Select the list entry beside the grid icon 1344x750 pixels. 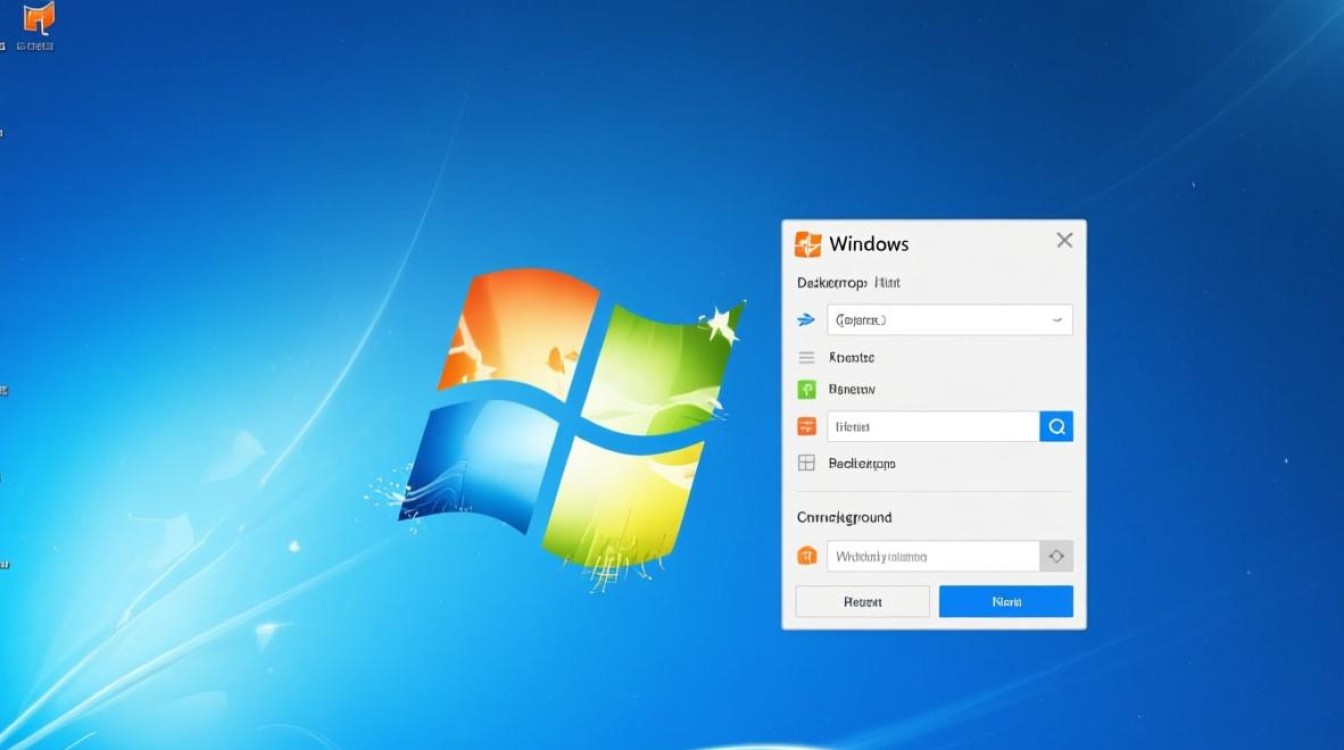pos(862,463)
